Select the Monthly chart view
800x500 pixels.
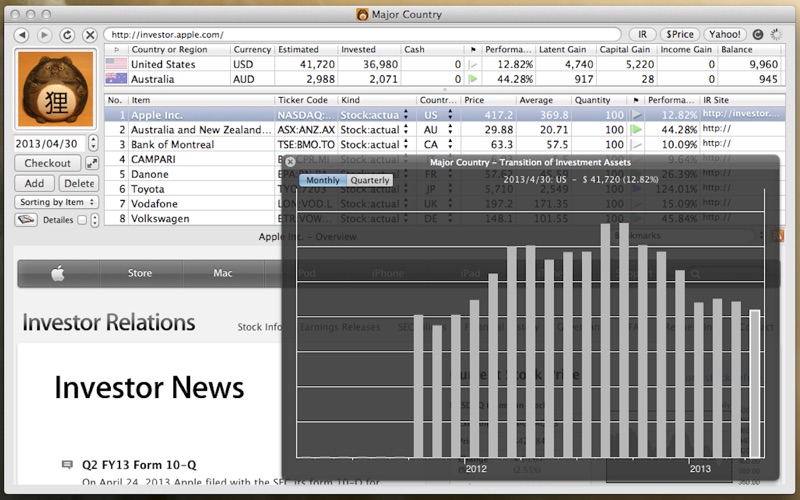[x=322, y=180]
